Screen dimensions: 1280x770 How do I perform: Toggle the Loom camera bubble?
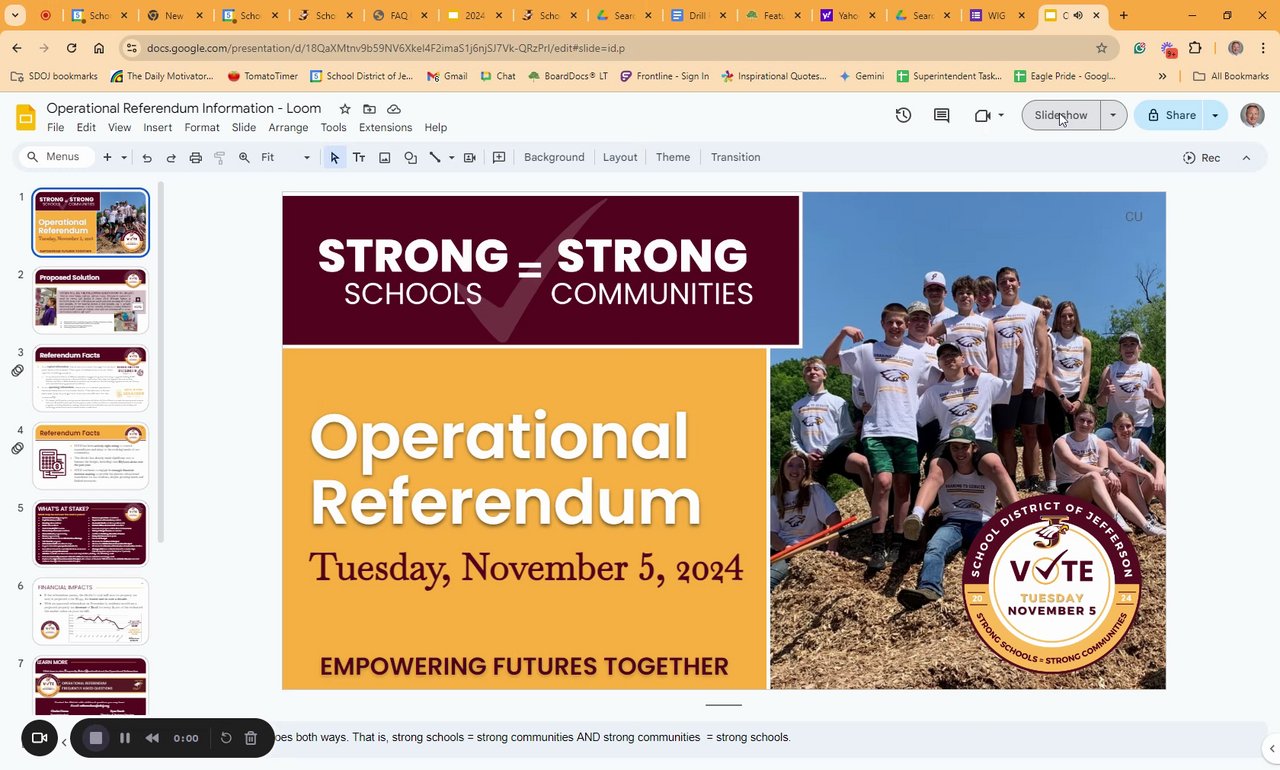coord(39,738)
